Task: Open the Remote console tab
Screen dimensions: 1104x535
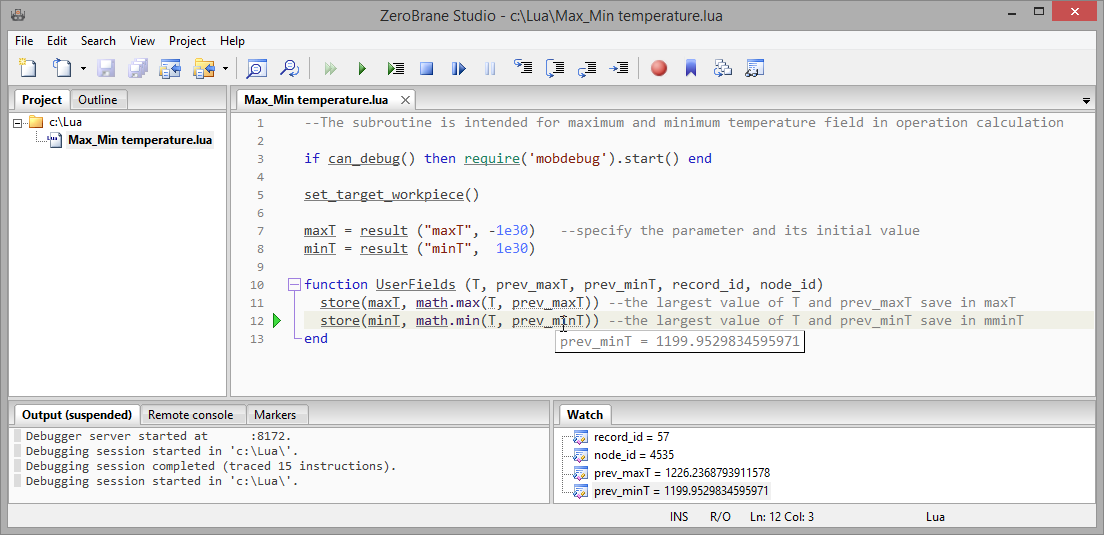Action: tap(190, 414)
